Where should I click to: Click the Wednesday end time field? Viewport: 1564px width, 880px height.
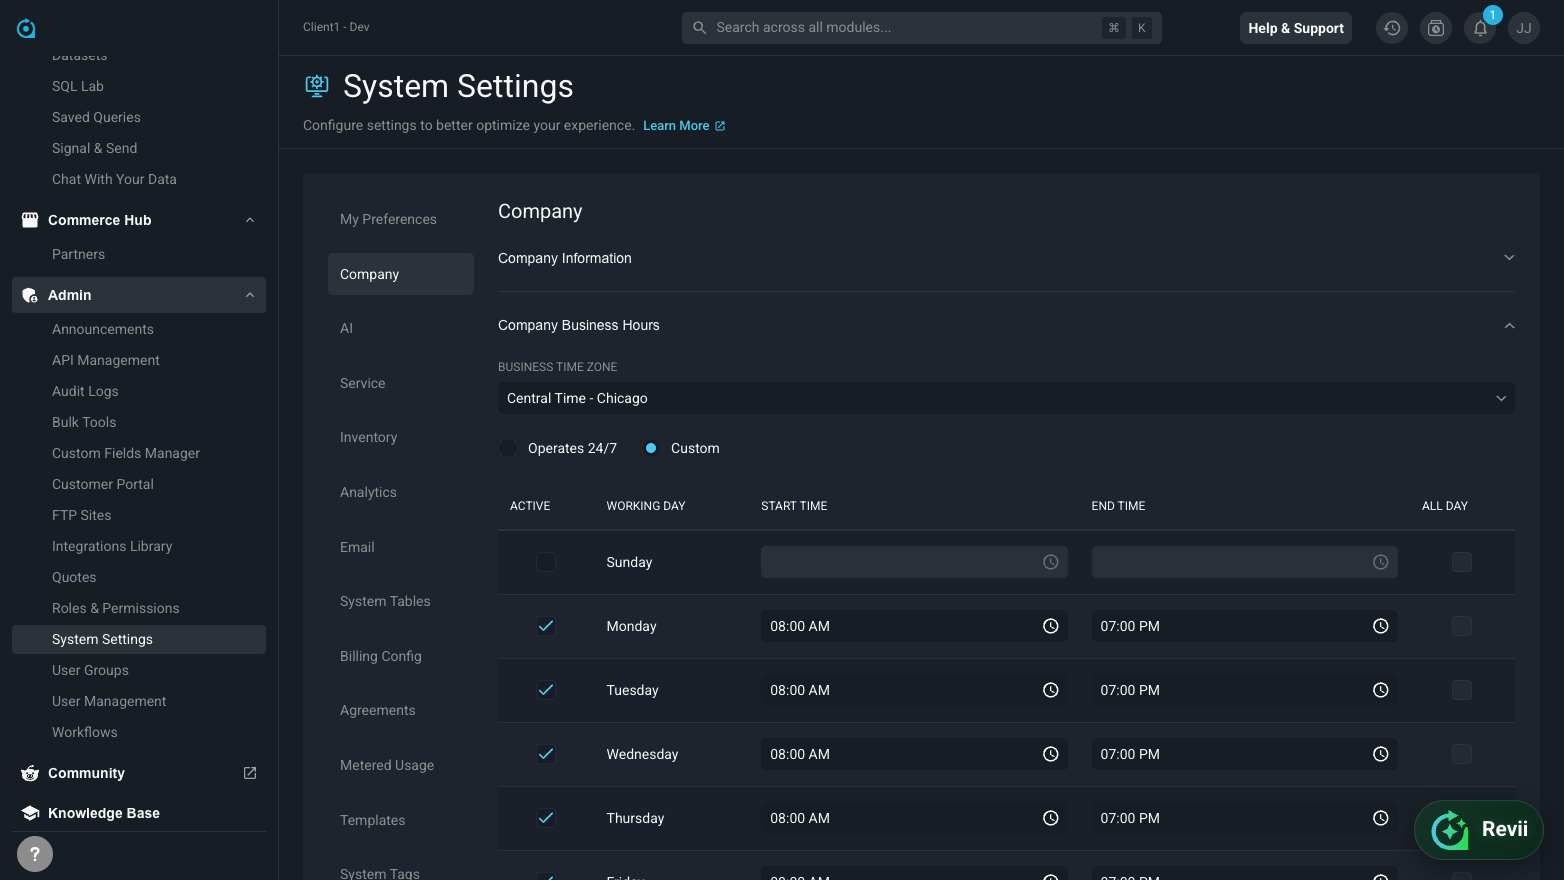[1245, 754]
